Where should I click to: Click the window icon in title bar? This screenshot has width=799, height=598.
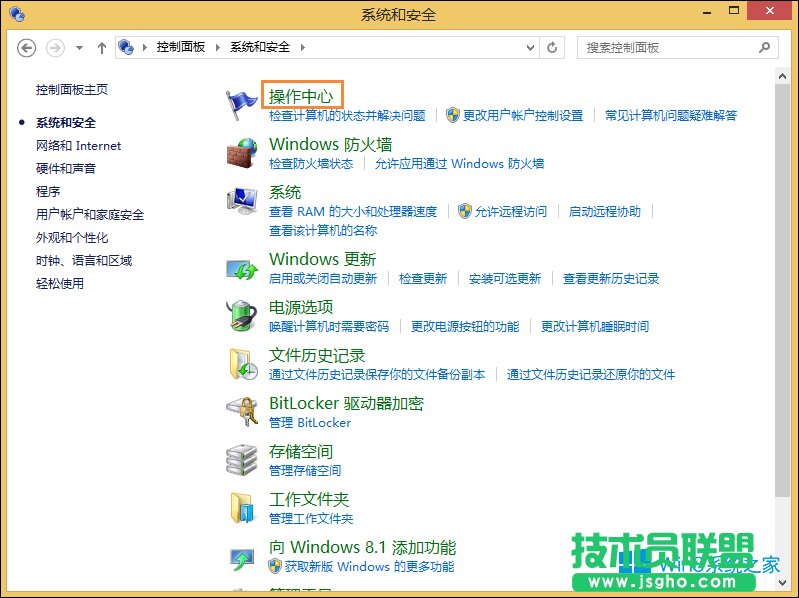[17, 14]
